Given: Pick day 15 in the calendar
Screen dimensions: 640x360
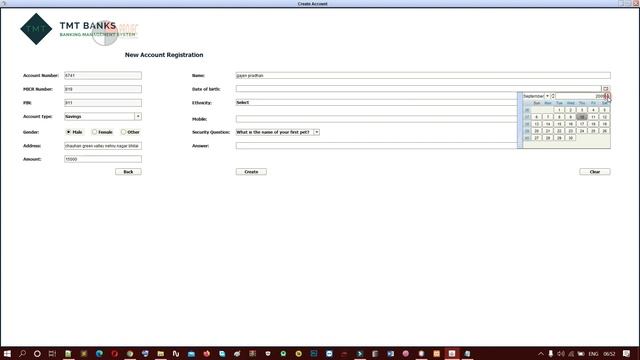Looking at the screenshot, I should point(559,124).
